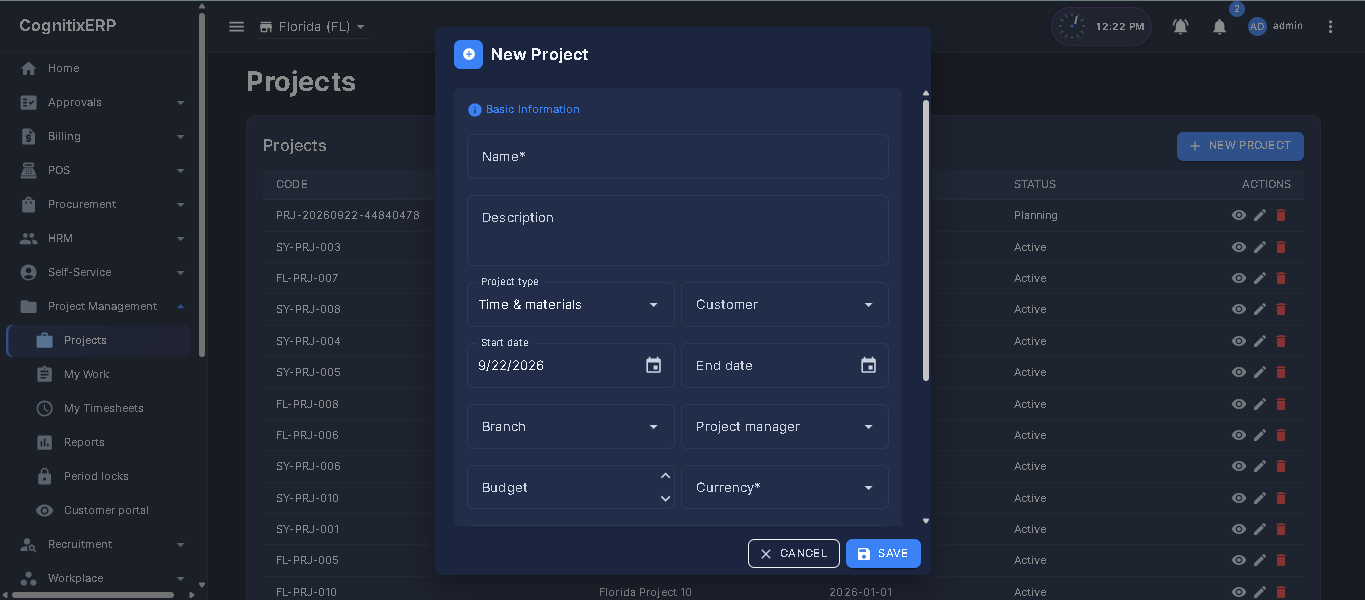Click the Basic Information section label
The width and height of the screenshot is (1365, 600).
click(533, 110)
